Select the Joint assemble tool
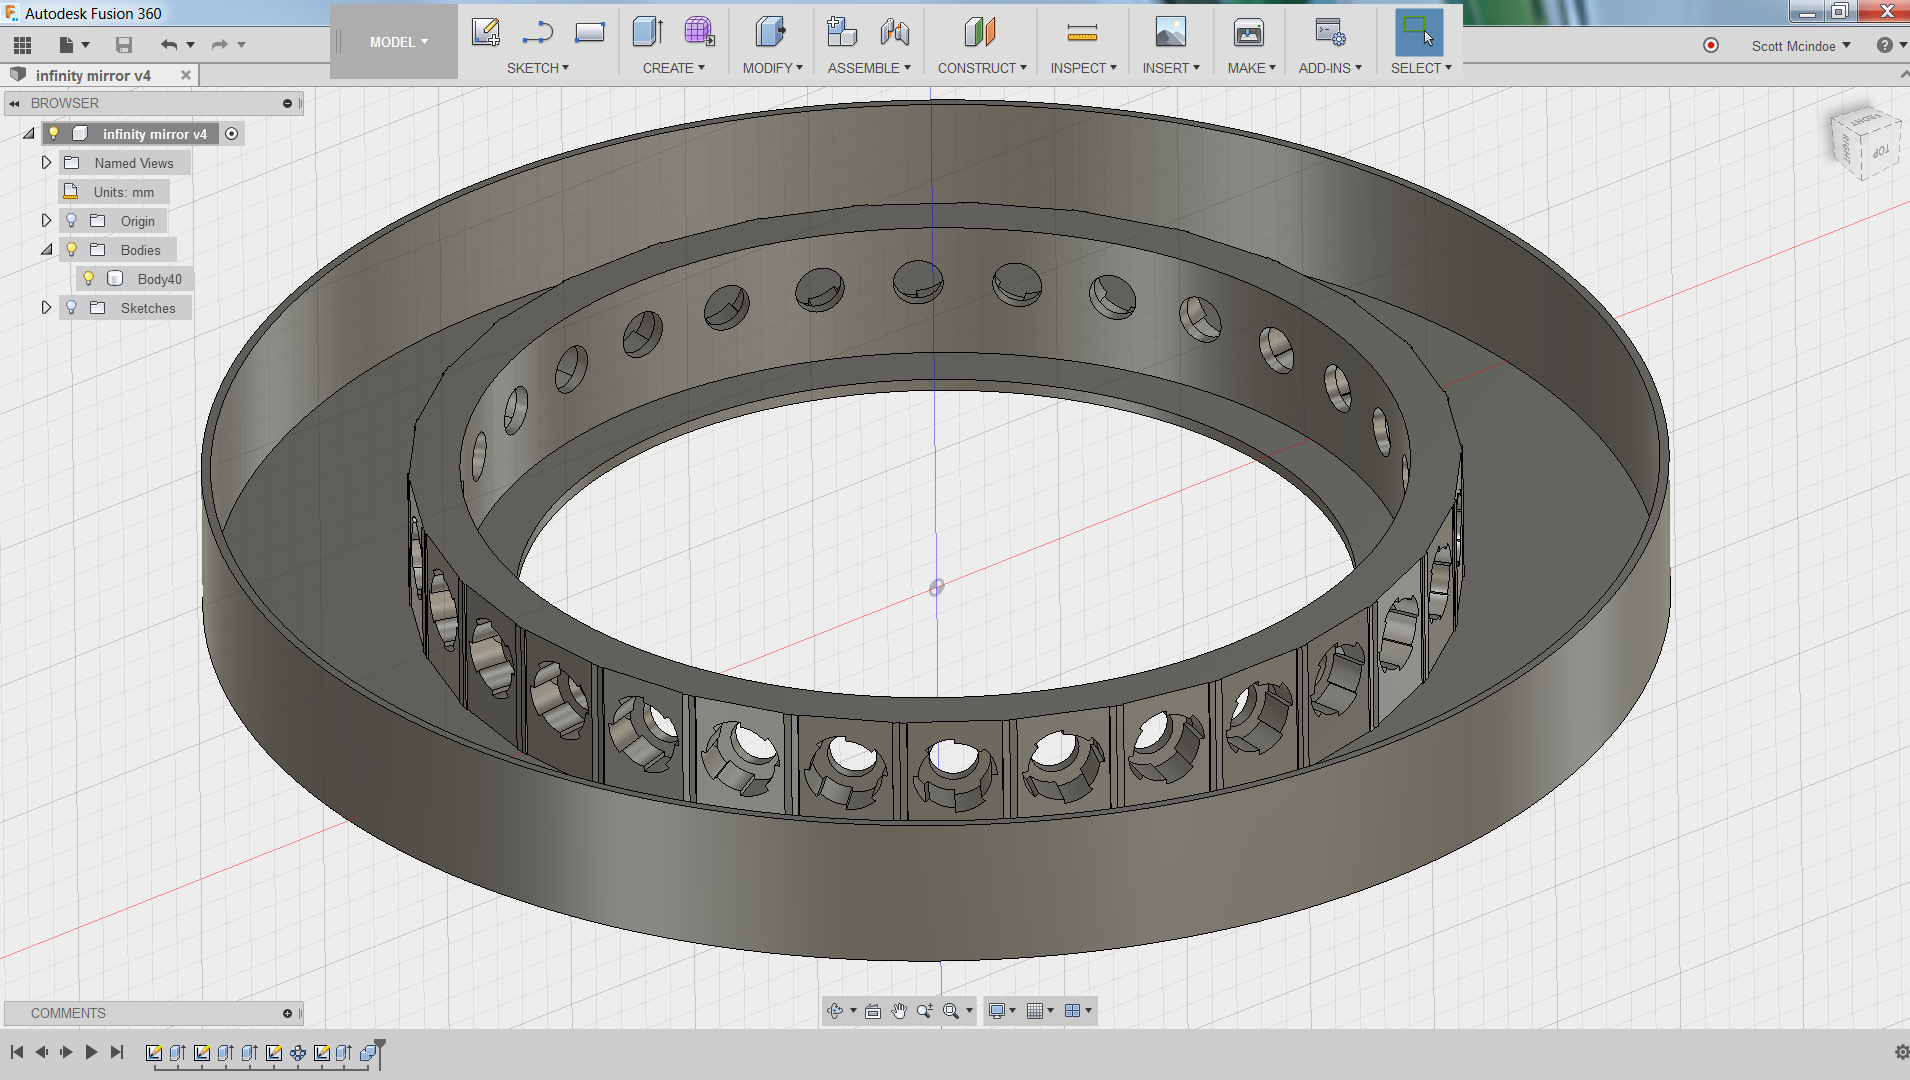Image resolution: width=1910 pixels, height=1080 pixels. point(895,32)
